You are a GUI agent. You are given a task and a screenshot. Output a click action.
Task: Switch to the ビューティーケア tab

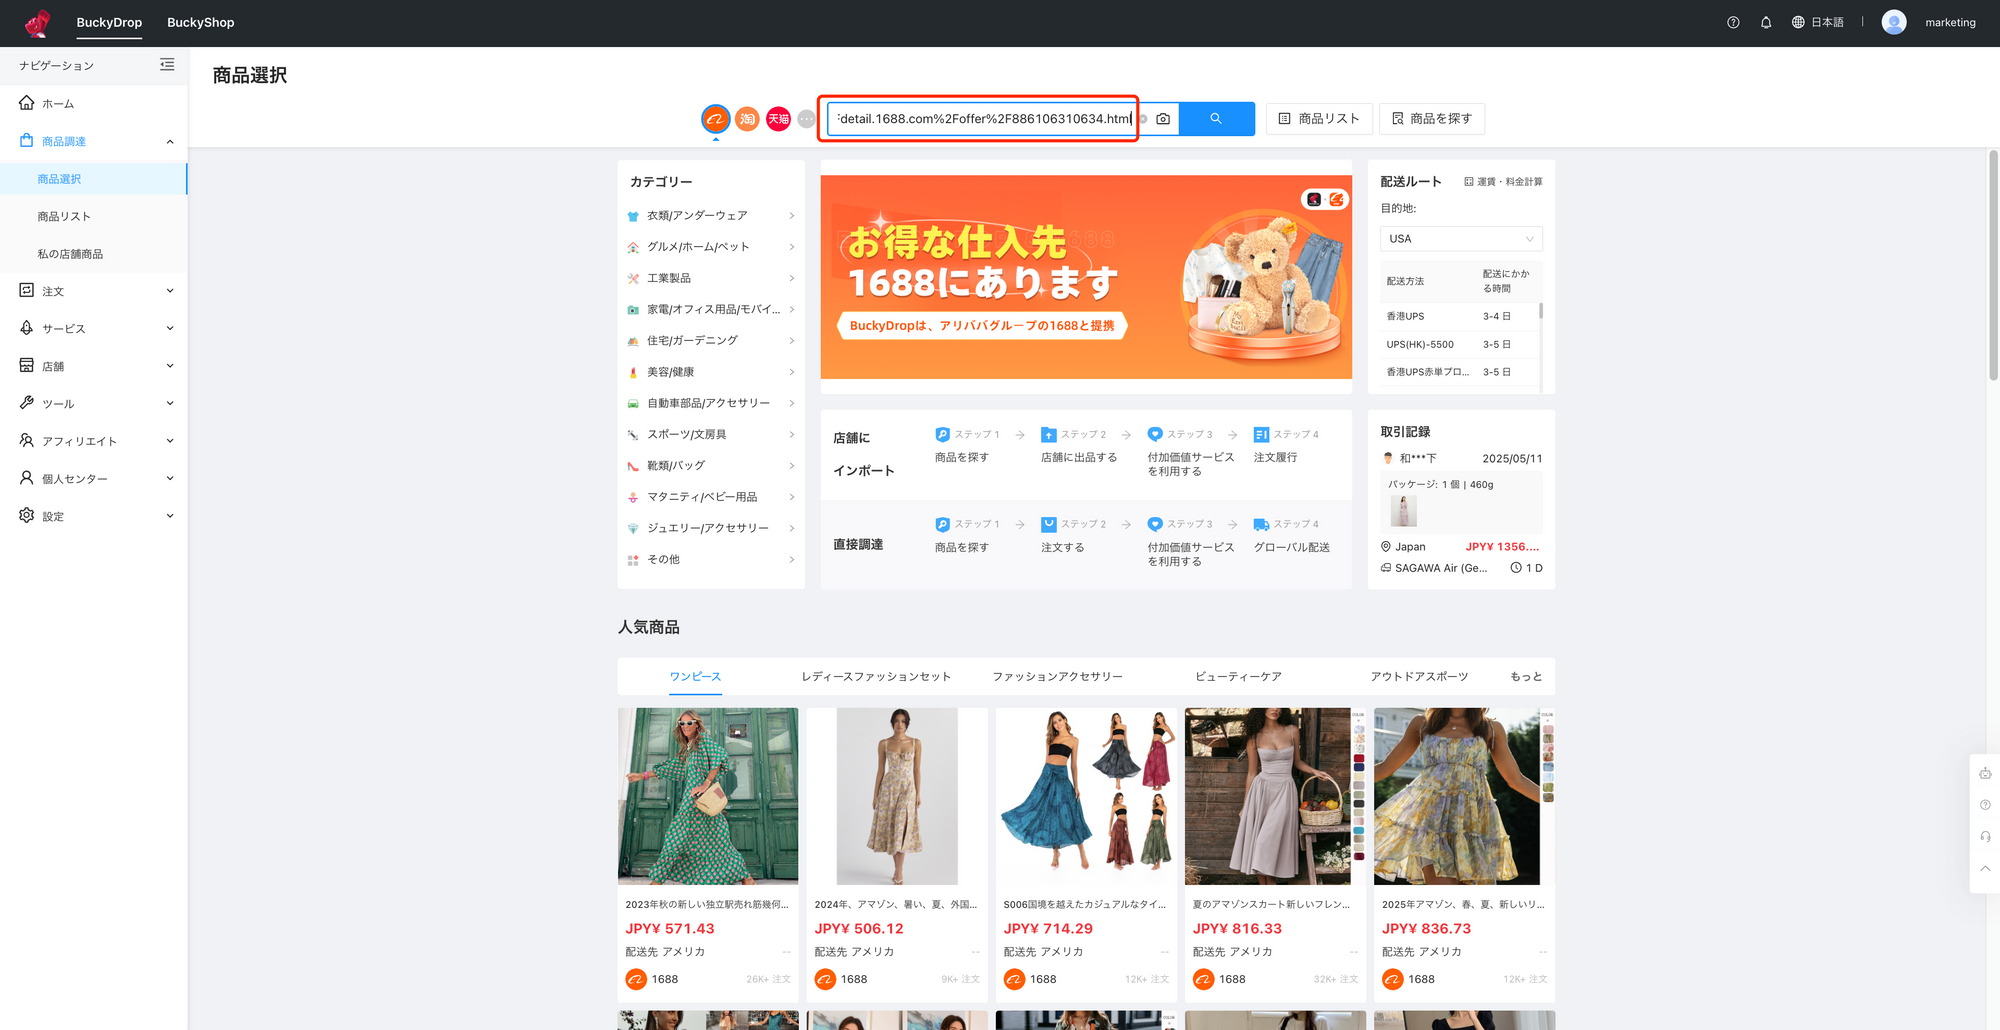click(1238, 677)
